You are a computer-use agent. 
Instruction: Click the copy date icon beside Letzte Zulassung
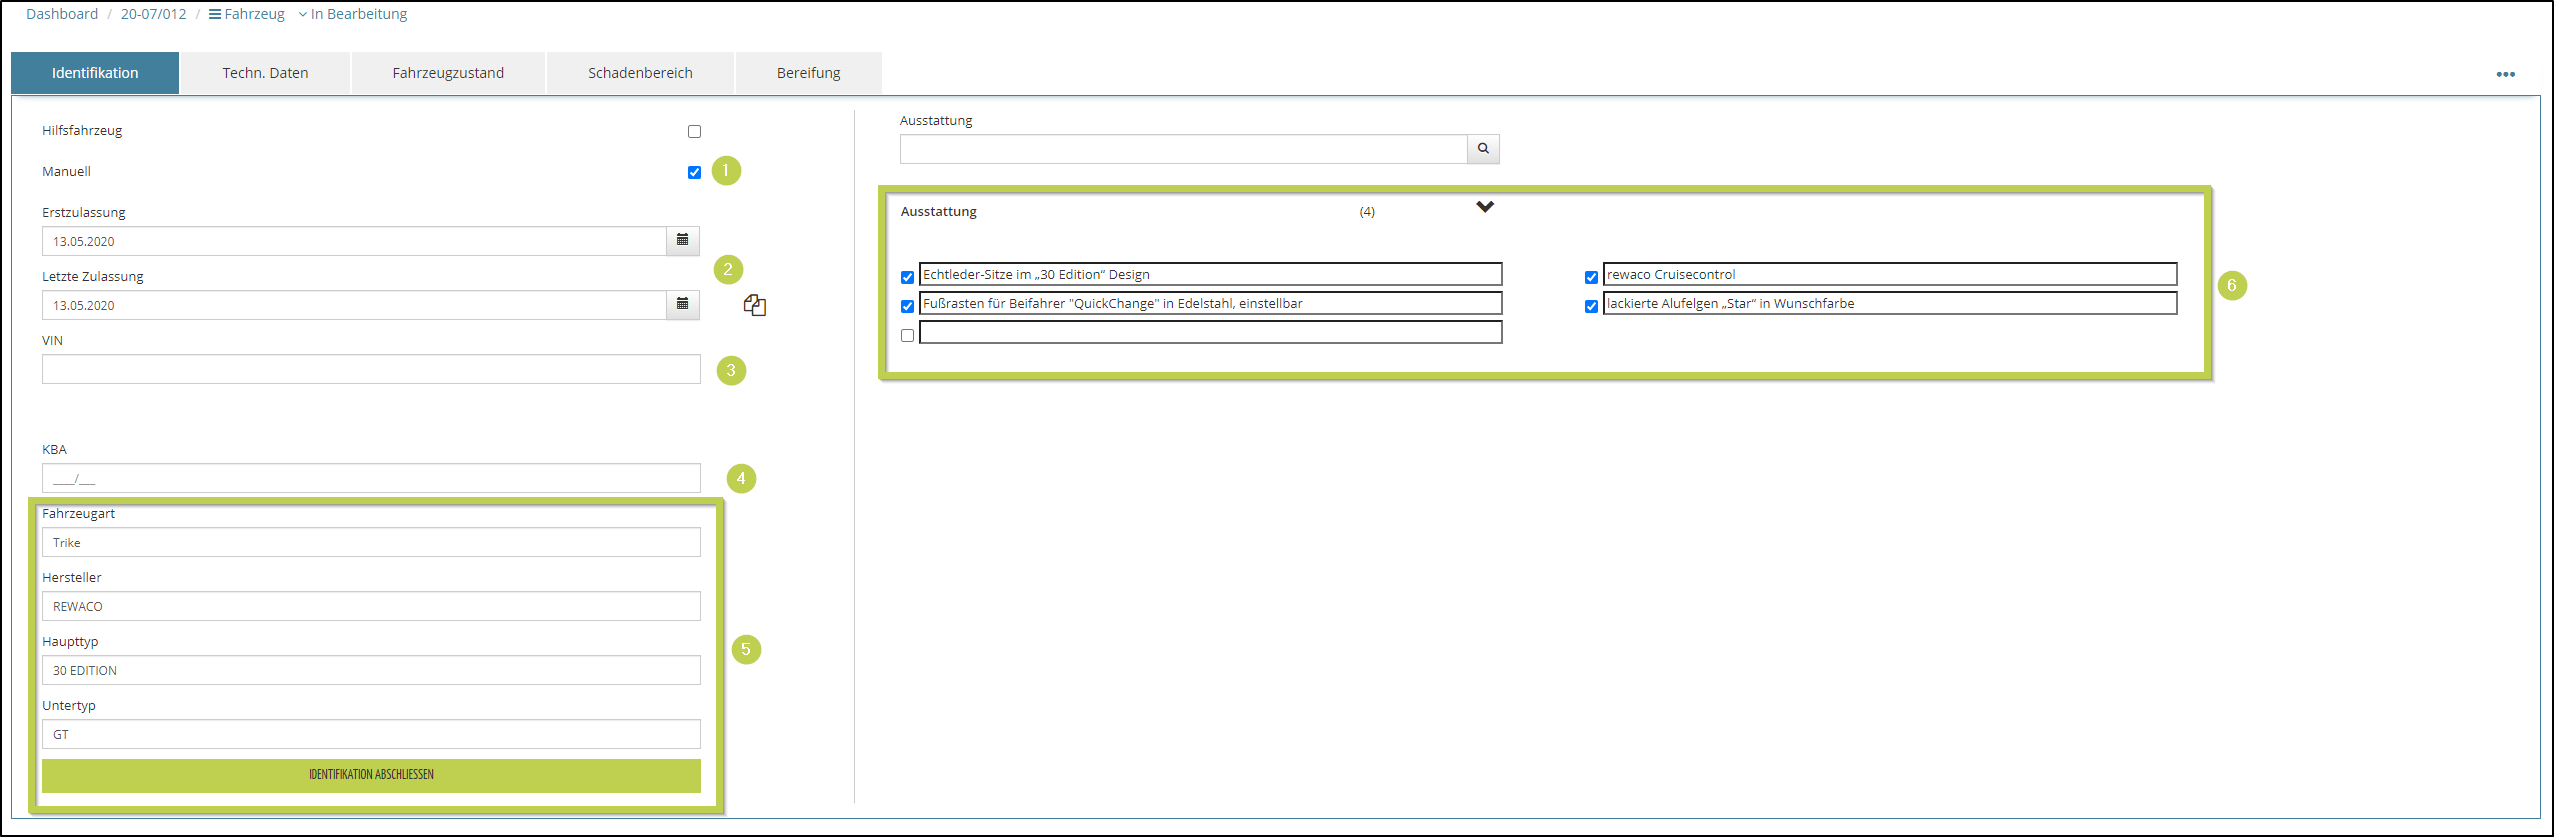(755, 306)
